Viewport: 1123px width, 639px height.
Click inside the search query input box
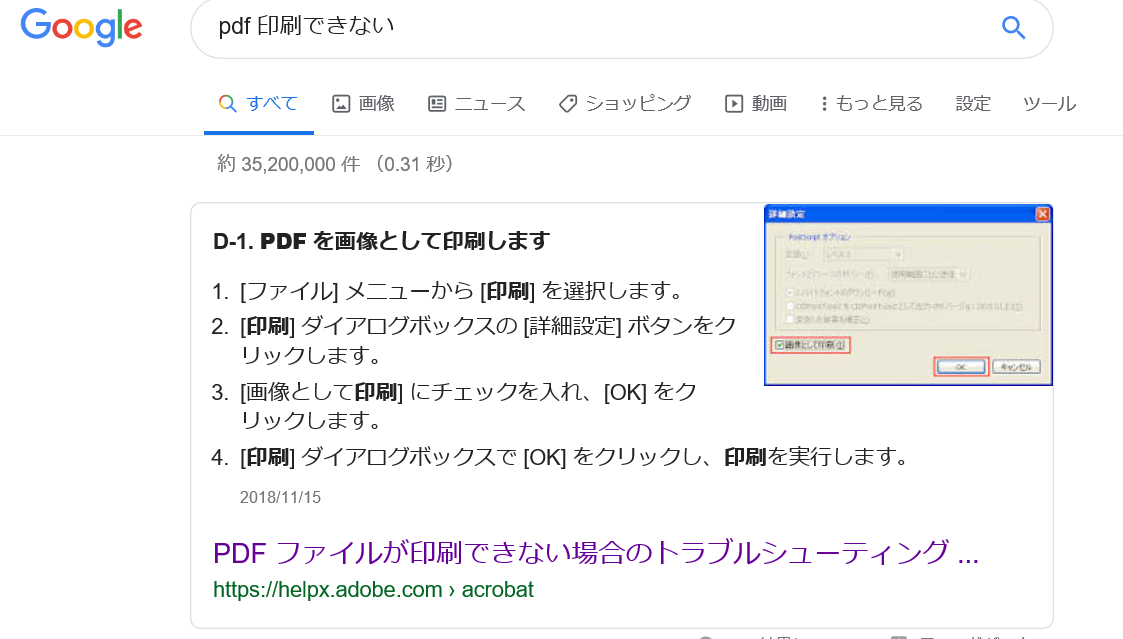[500, 28]
